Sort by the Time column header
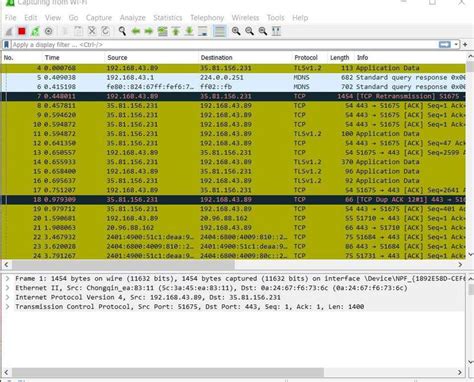 tap(74, 58)
